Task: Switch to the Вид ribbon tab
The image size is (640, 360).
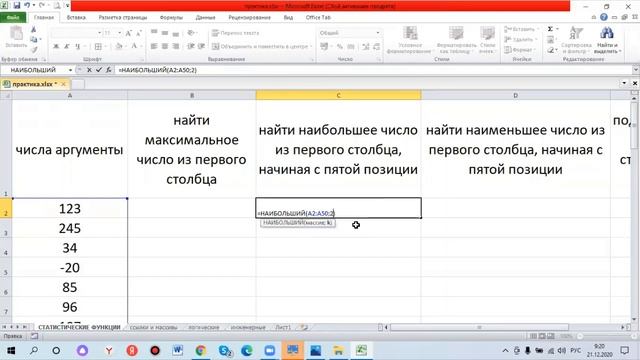Action: (x=288, y=18)
